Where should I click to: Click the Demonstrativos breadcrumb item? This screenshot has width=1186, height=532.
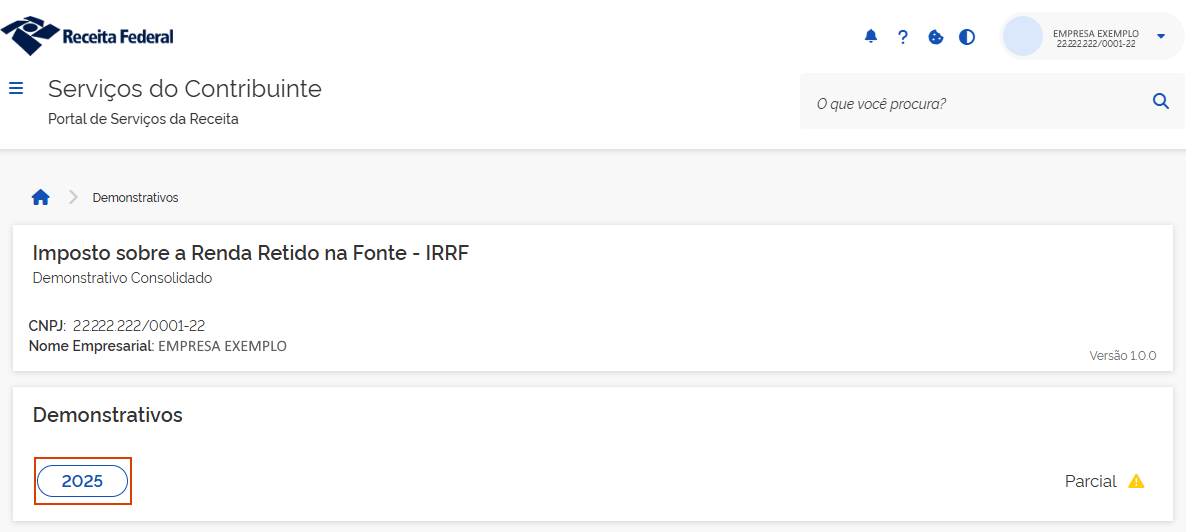pos(135,198)
